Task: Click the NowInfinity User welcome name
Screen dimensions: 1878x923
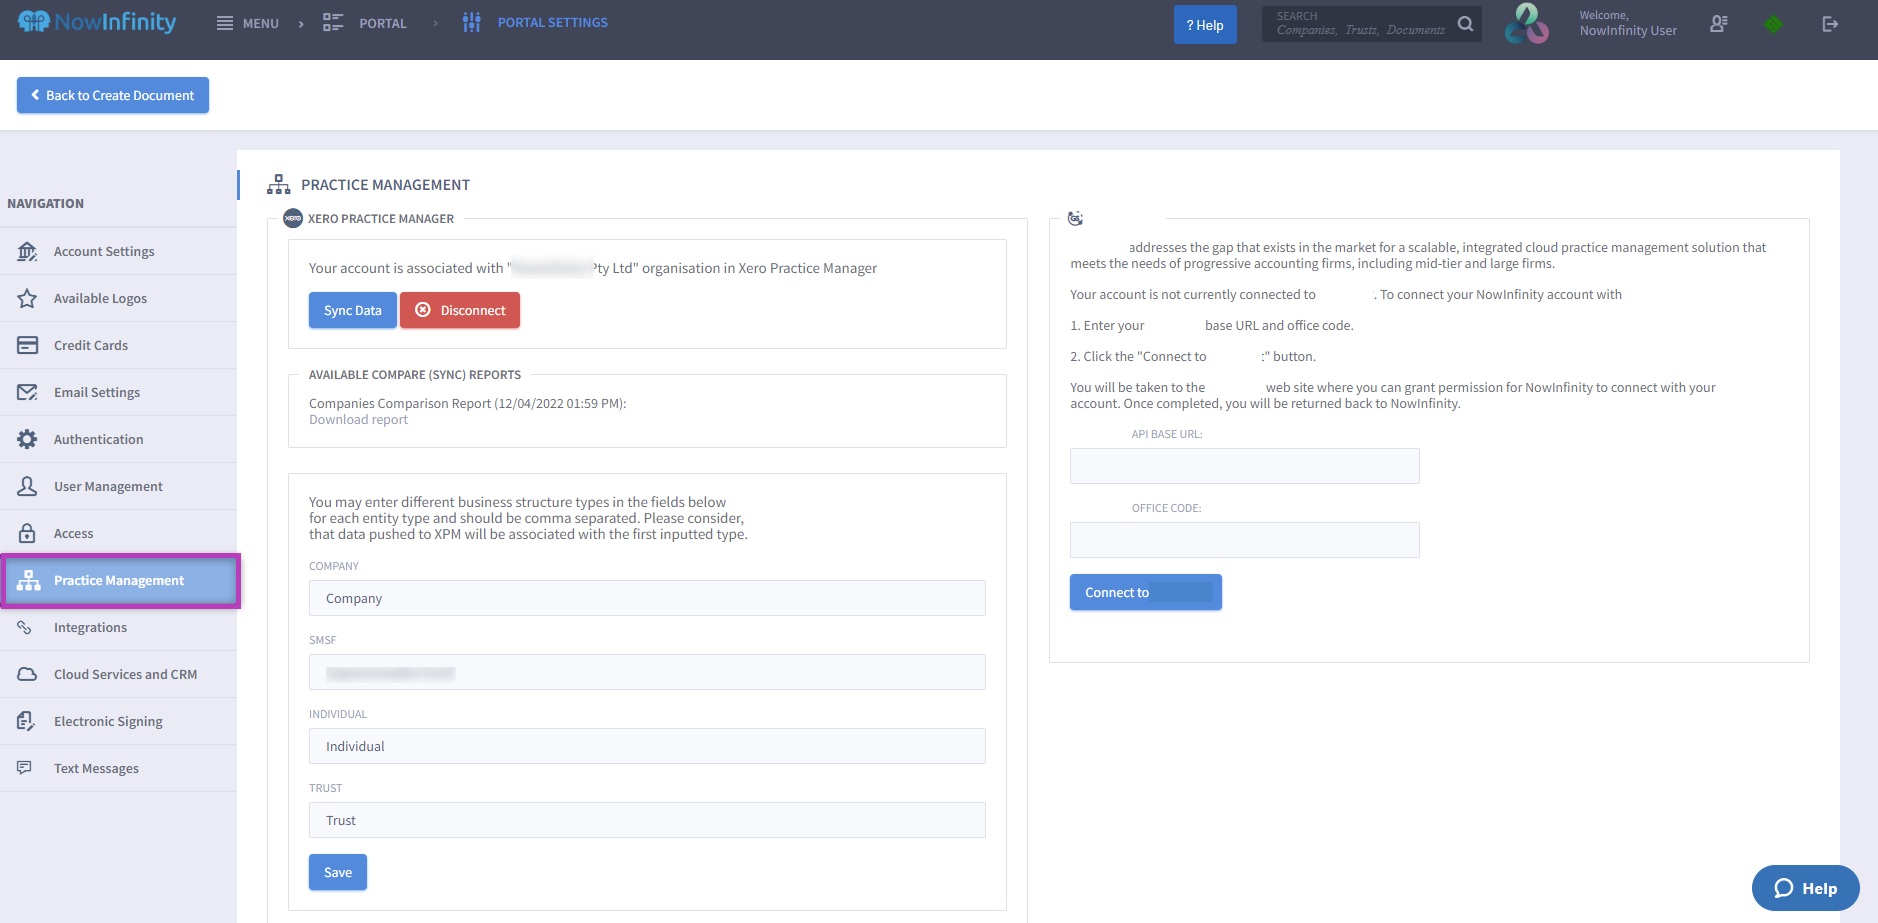Action: 1628,31
